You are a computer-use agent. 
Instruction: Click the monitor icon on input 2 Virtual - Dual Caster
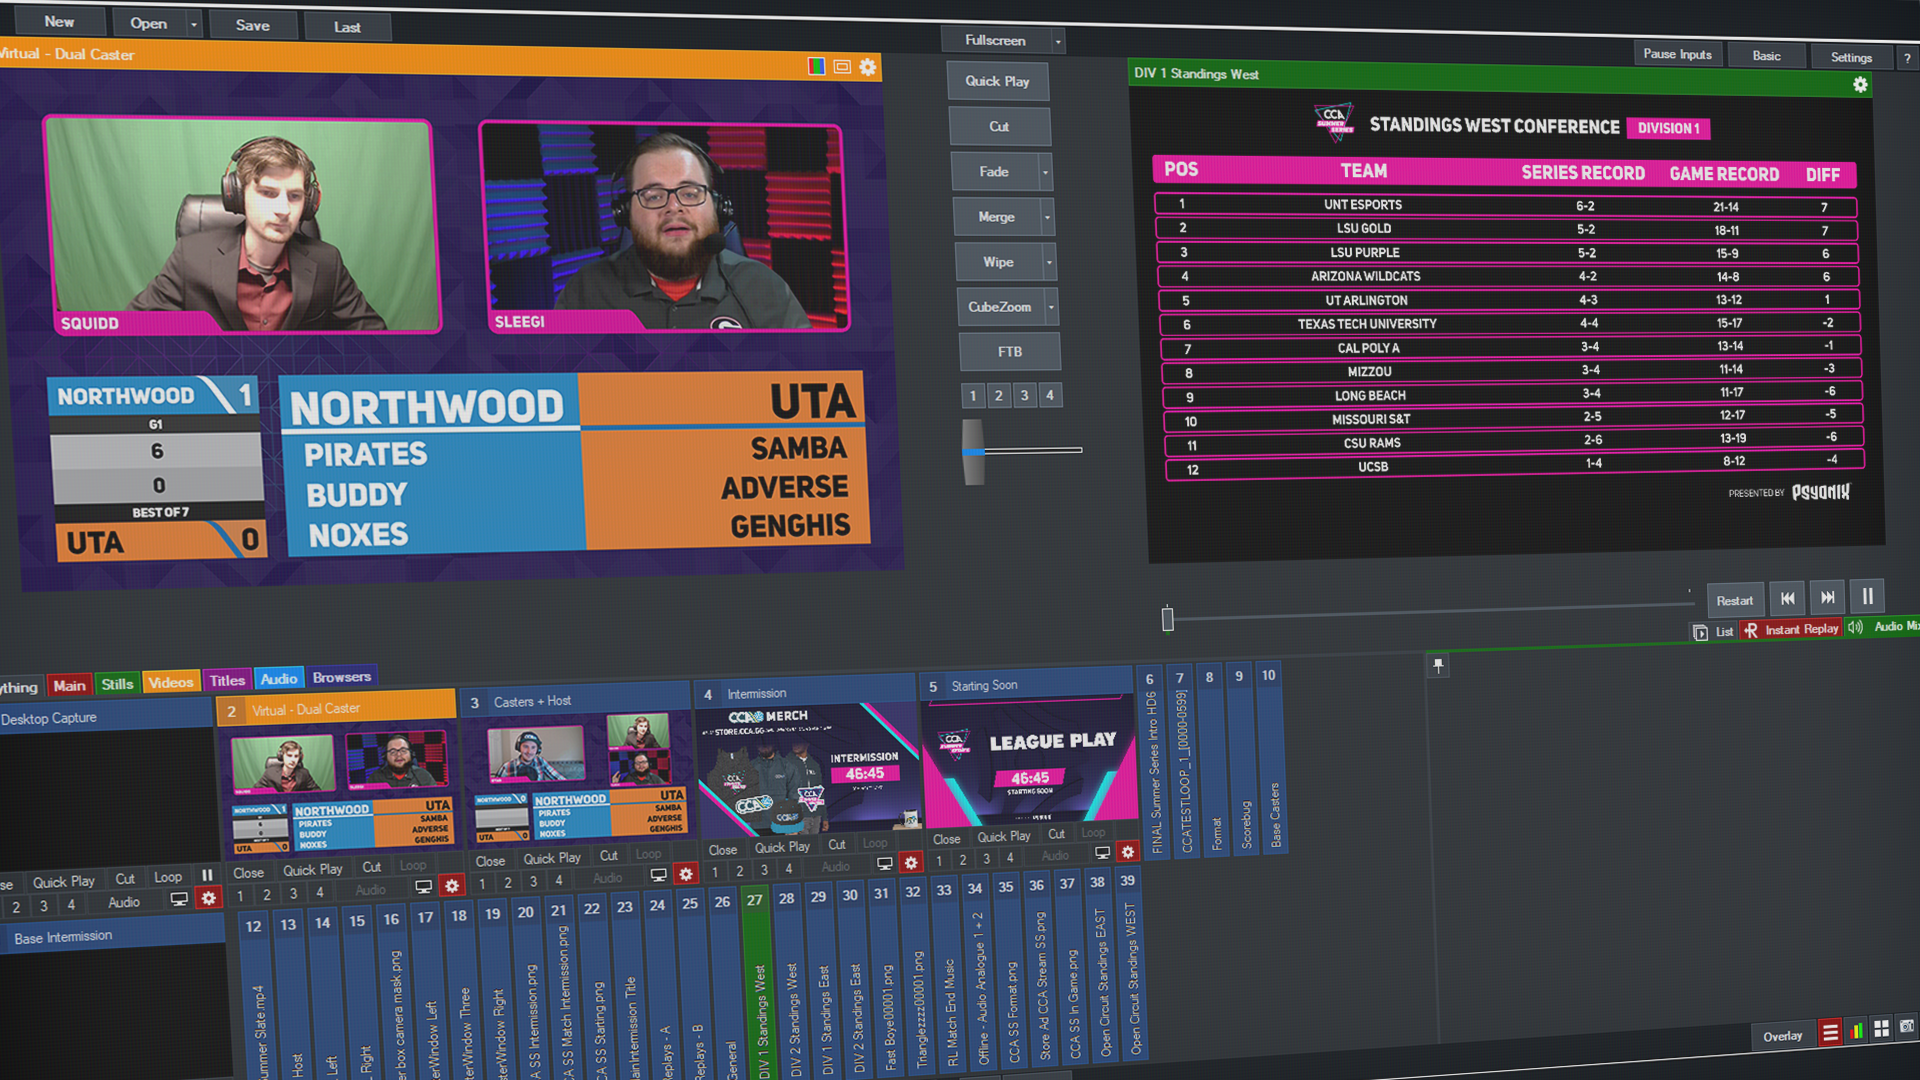pyautogui.click(x=424, y=887)
